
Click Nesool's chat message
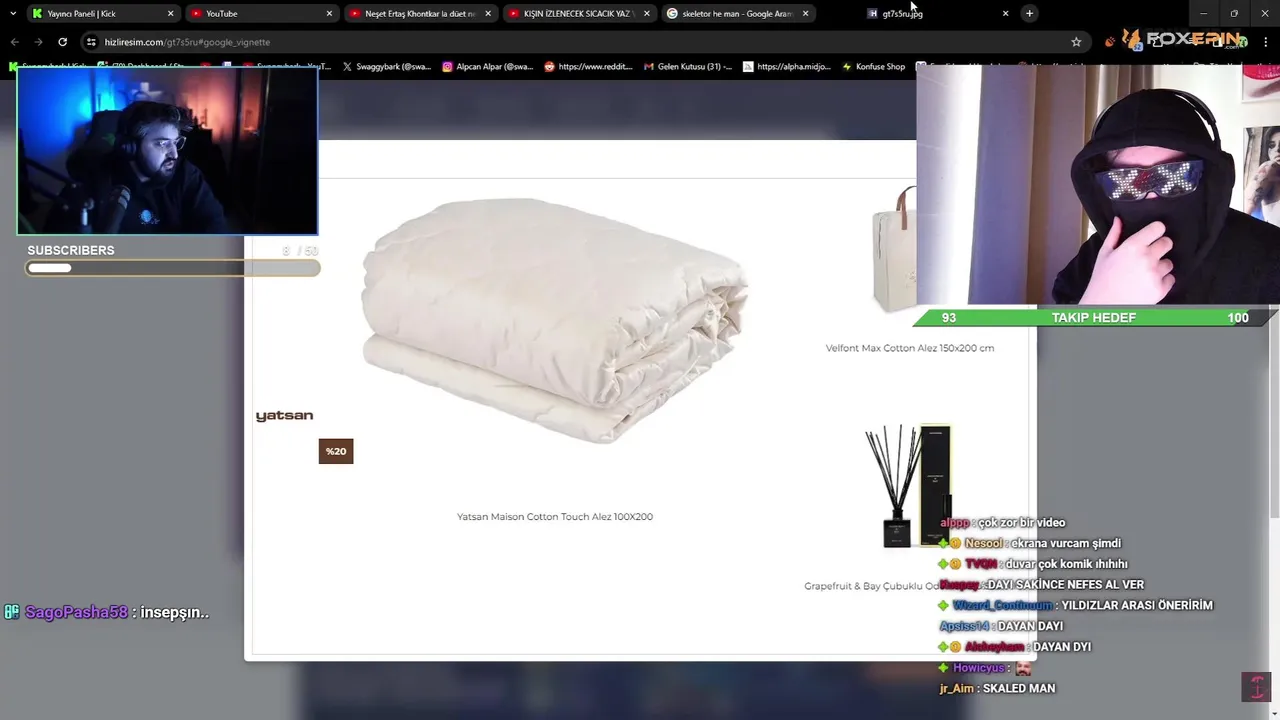(1030, 543)
